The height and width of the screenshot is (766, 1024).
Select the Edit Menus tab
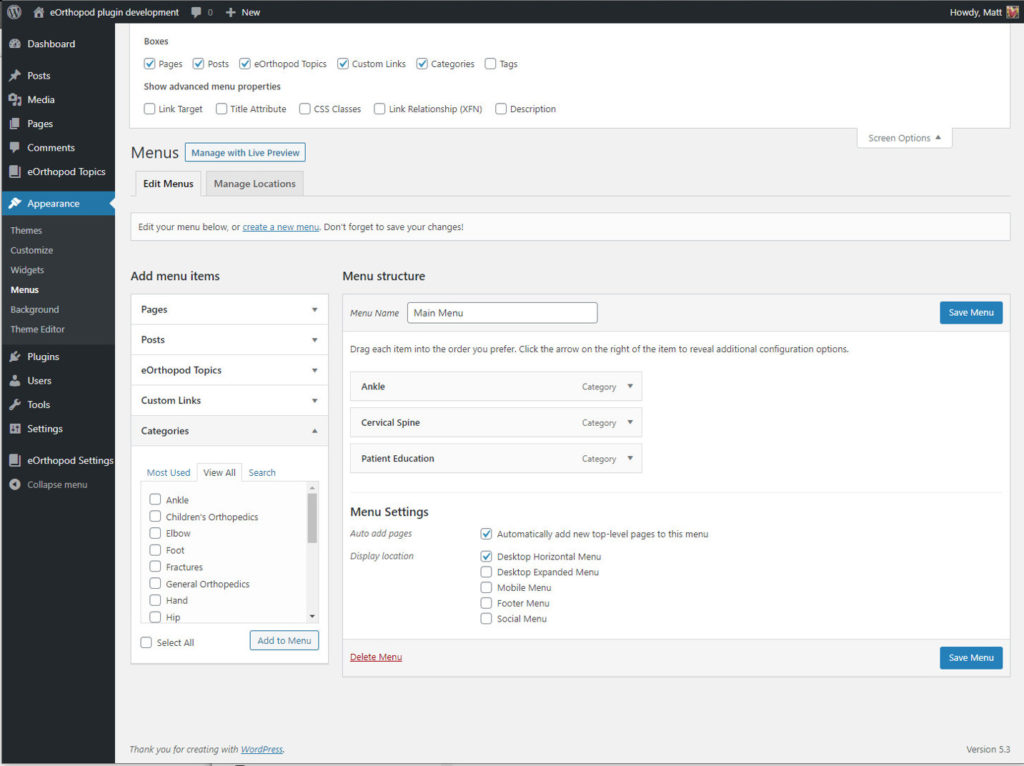click(x=168, y=184)
